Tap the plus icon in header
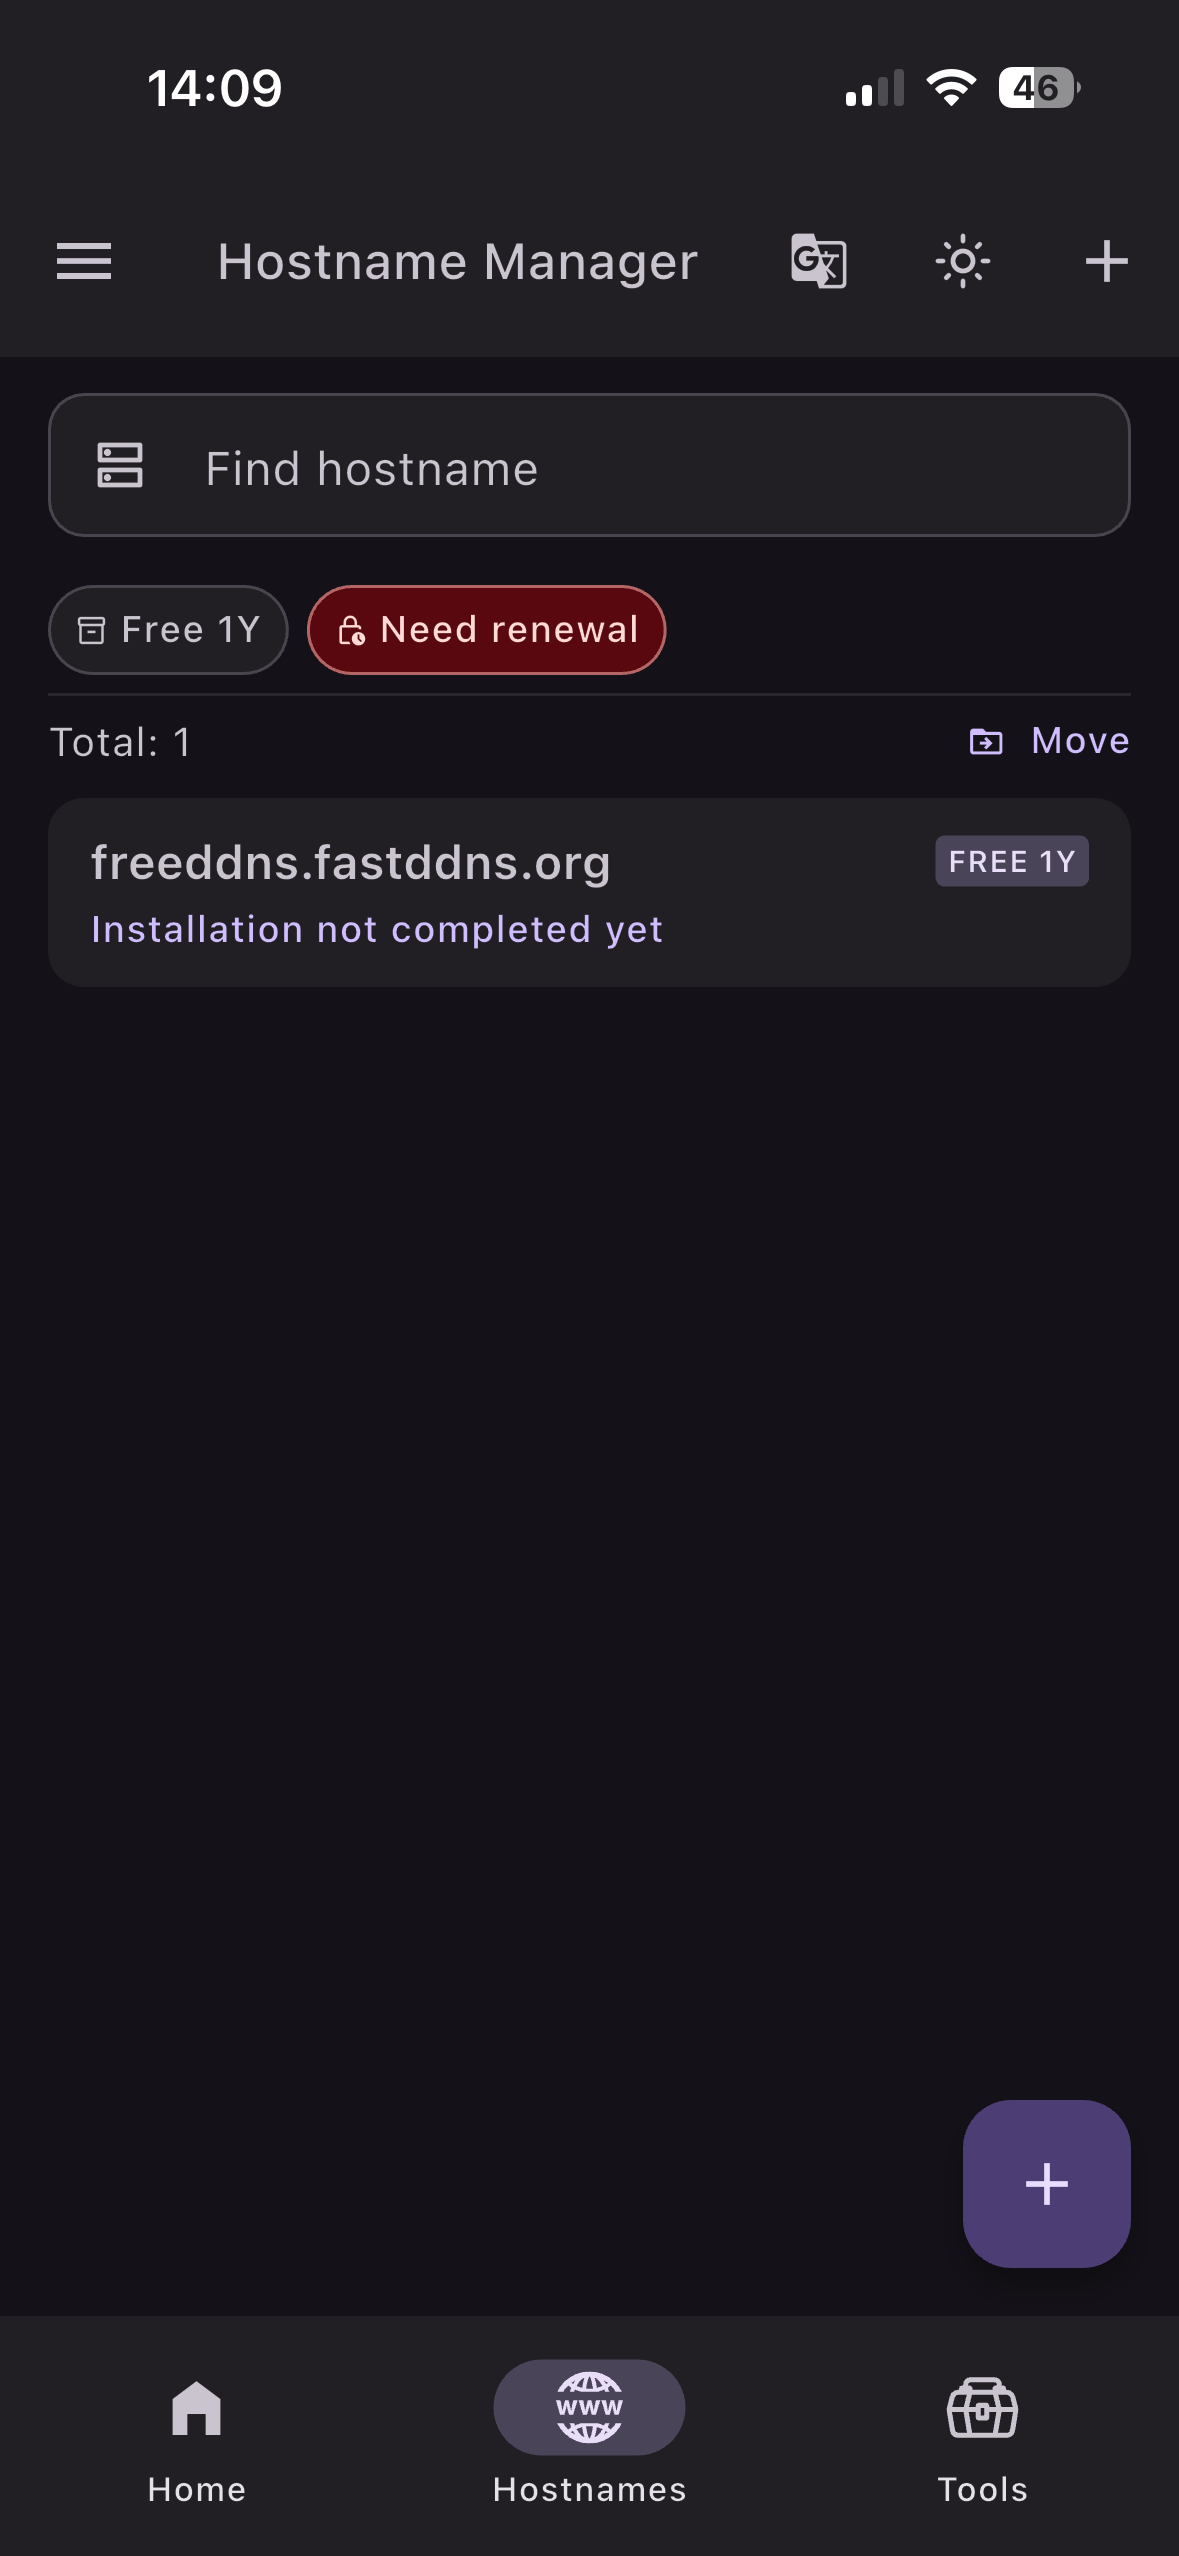The height and width of the screenshot is (2556, 1179). click(x=1106, y=262)
